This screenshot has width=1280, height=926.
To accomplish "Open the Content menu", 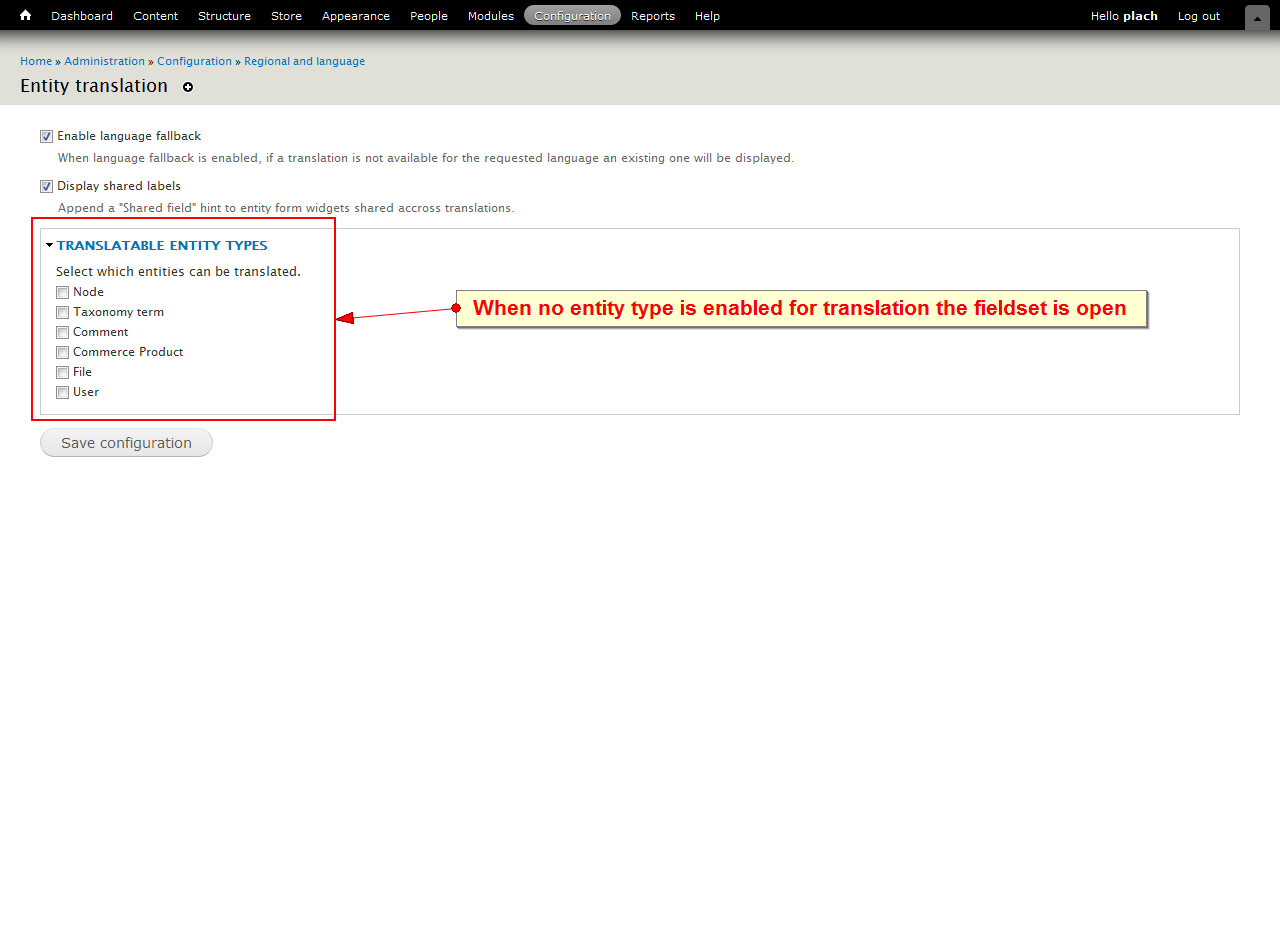I will [156, 15].
